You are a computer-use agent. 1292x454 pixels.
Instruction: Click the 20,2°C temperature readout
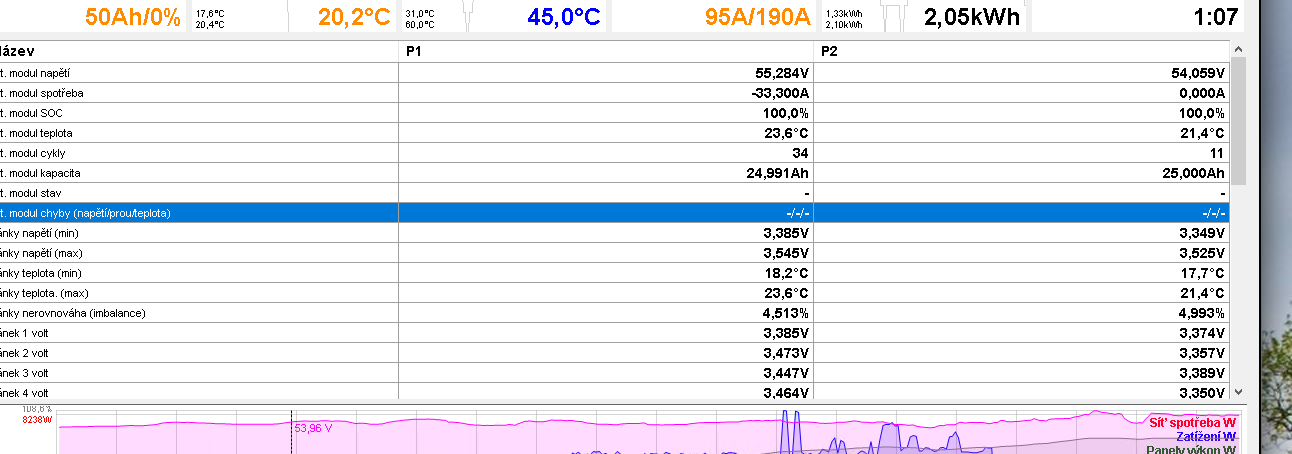(354, 16)
